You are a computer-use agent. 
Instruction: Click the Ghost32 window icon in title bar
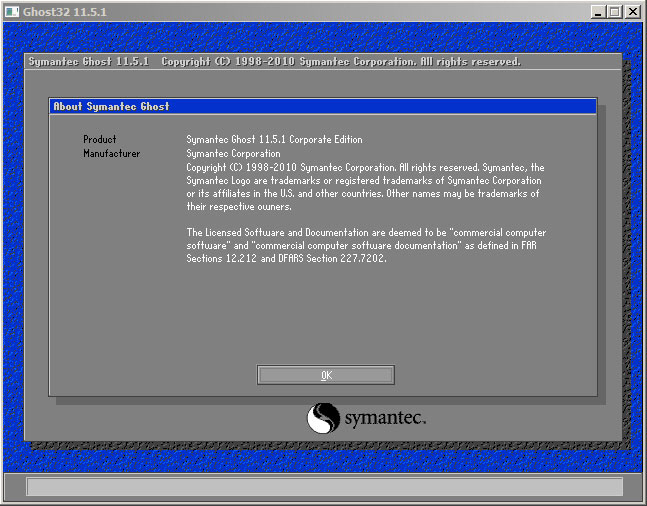pos(12,12)
